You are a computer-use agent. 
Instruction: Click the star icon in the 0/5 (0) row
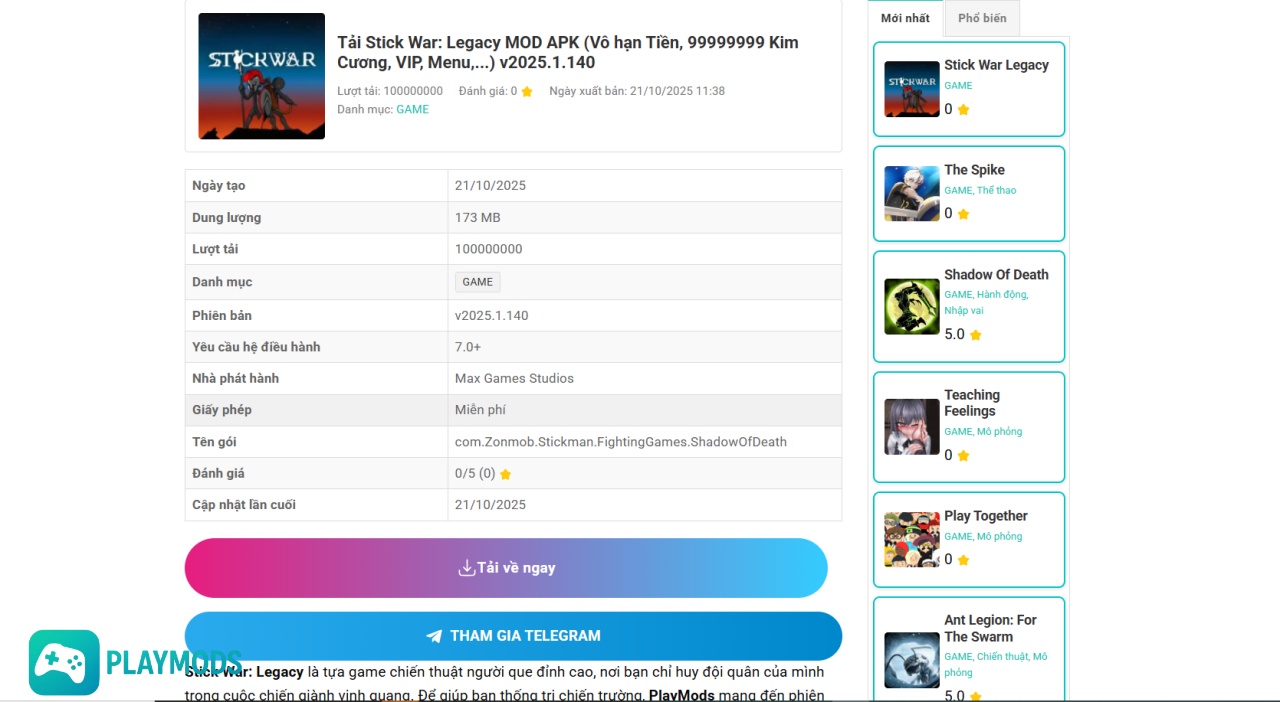click(505, 474)
